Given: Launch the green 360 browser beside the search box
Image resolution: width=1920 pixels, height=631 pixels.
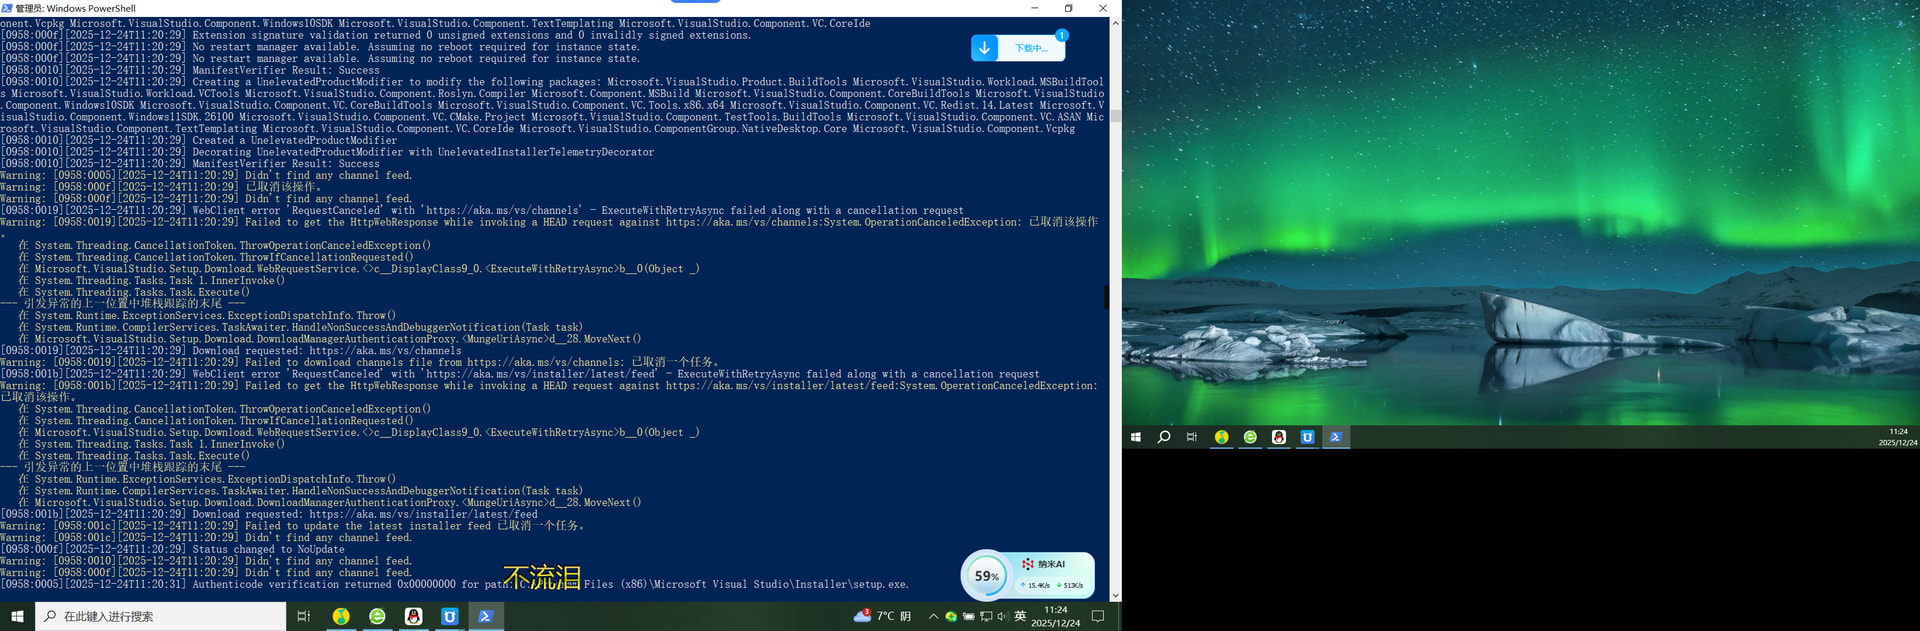Looking at the screenshot, I should [377, 617].
